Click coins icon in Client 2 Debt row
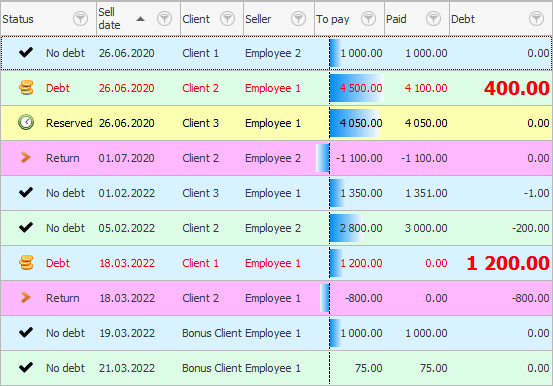553x386 pixels. pos(26,88)
